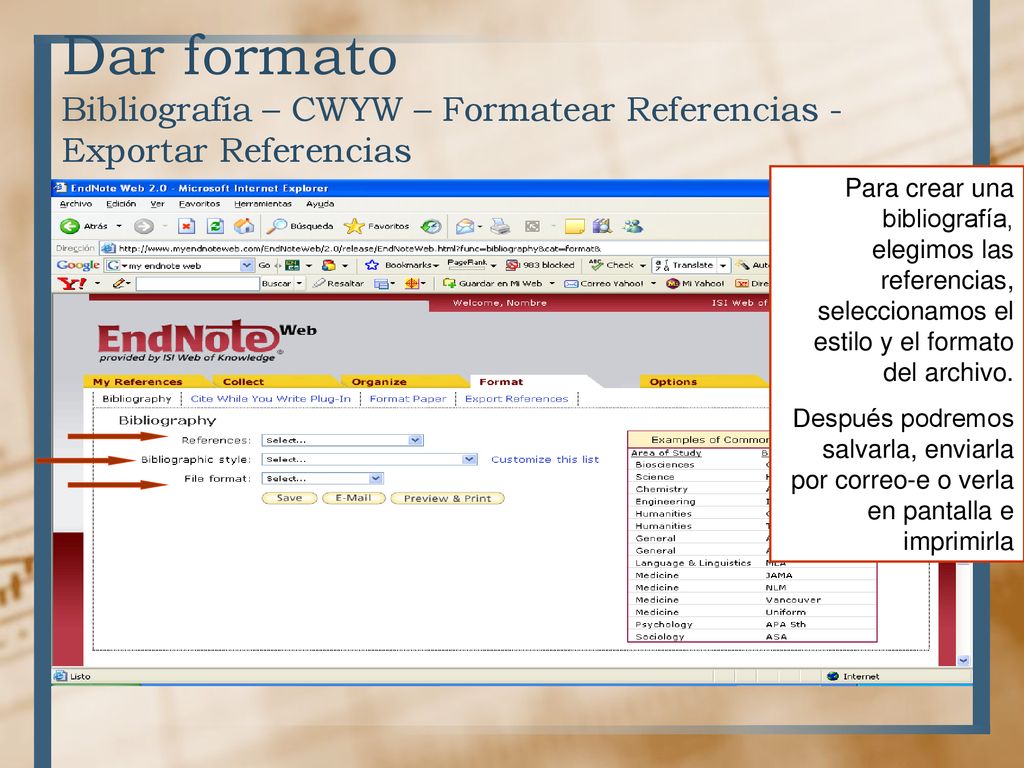1024x768 pixels.
Task: Open the Format Paper link
Action: point(408,398)
